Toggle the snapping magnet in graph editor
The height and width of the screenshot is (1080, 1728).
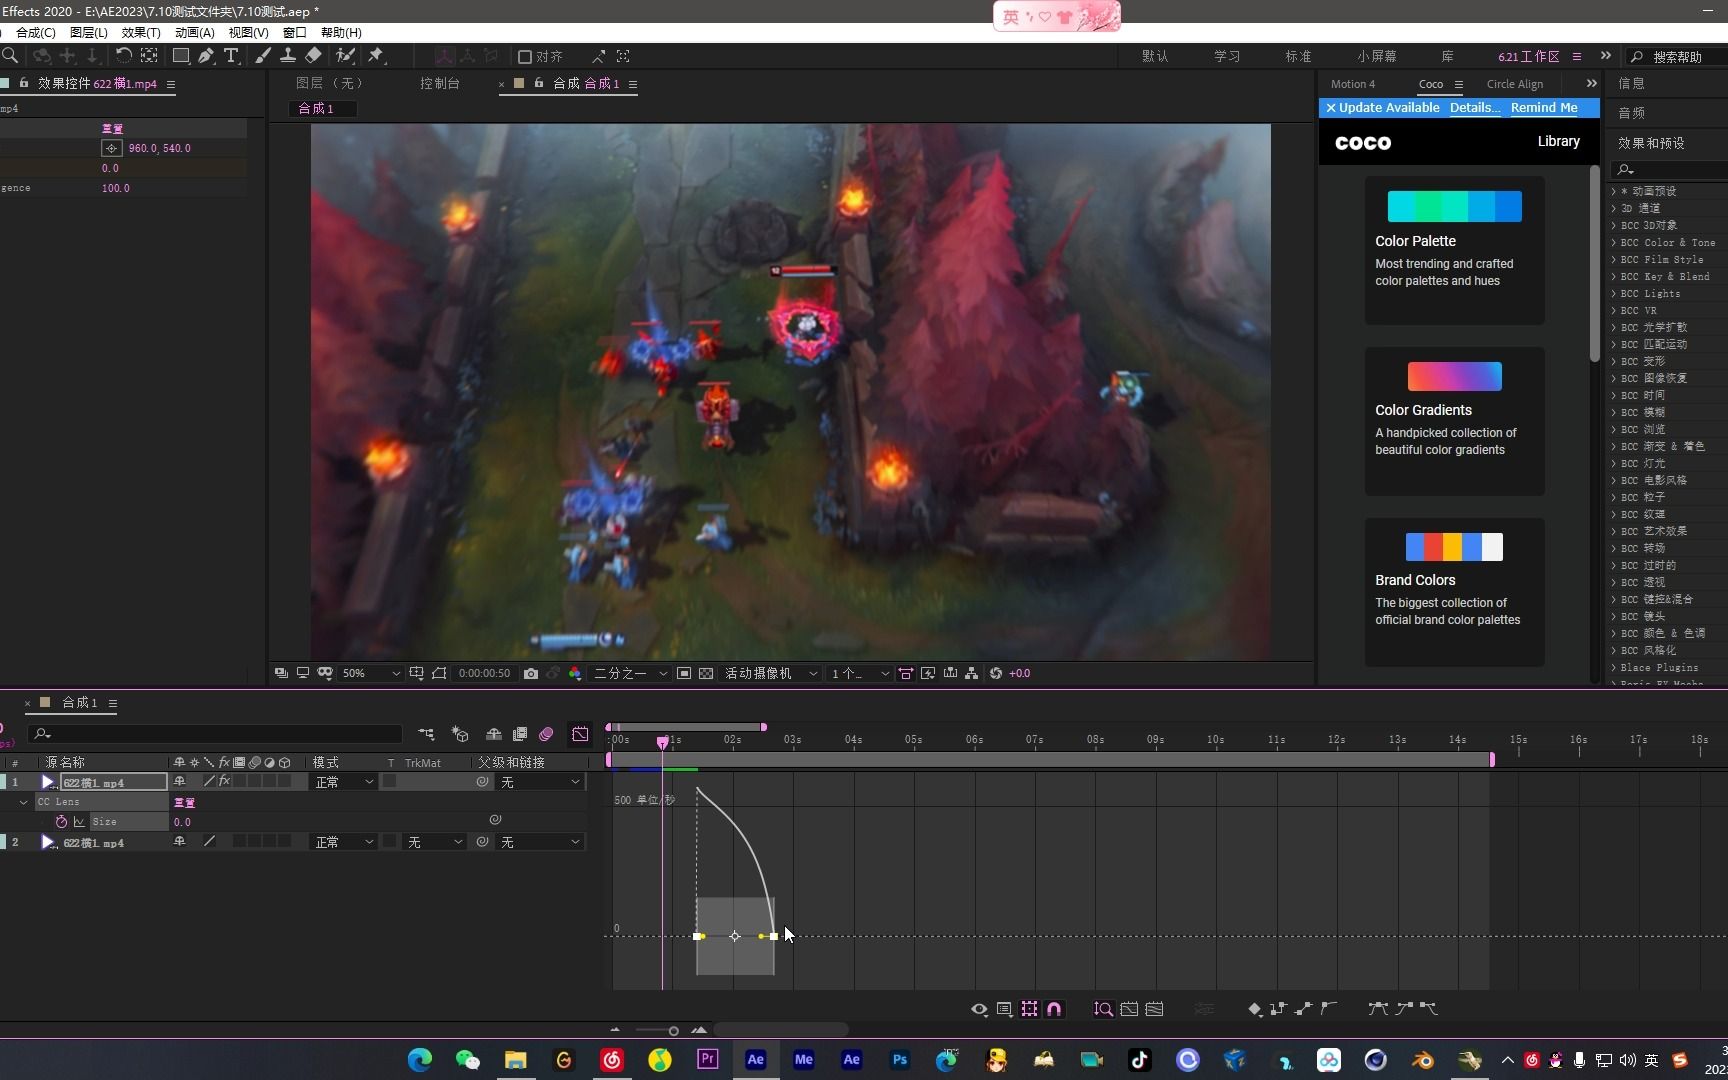click(x=1054, y=1009)
